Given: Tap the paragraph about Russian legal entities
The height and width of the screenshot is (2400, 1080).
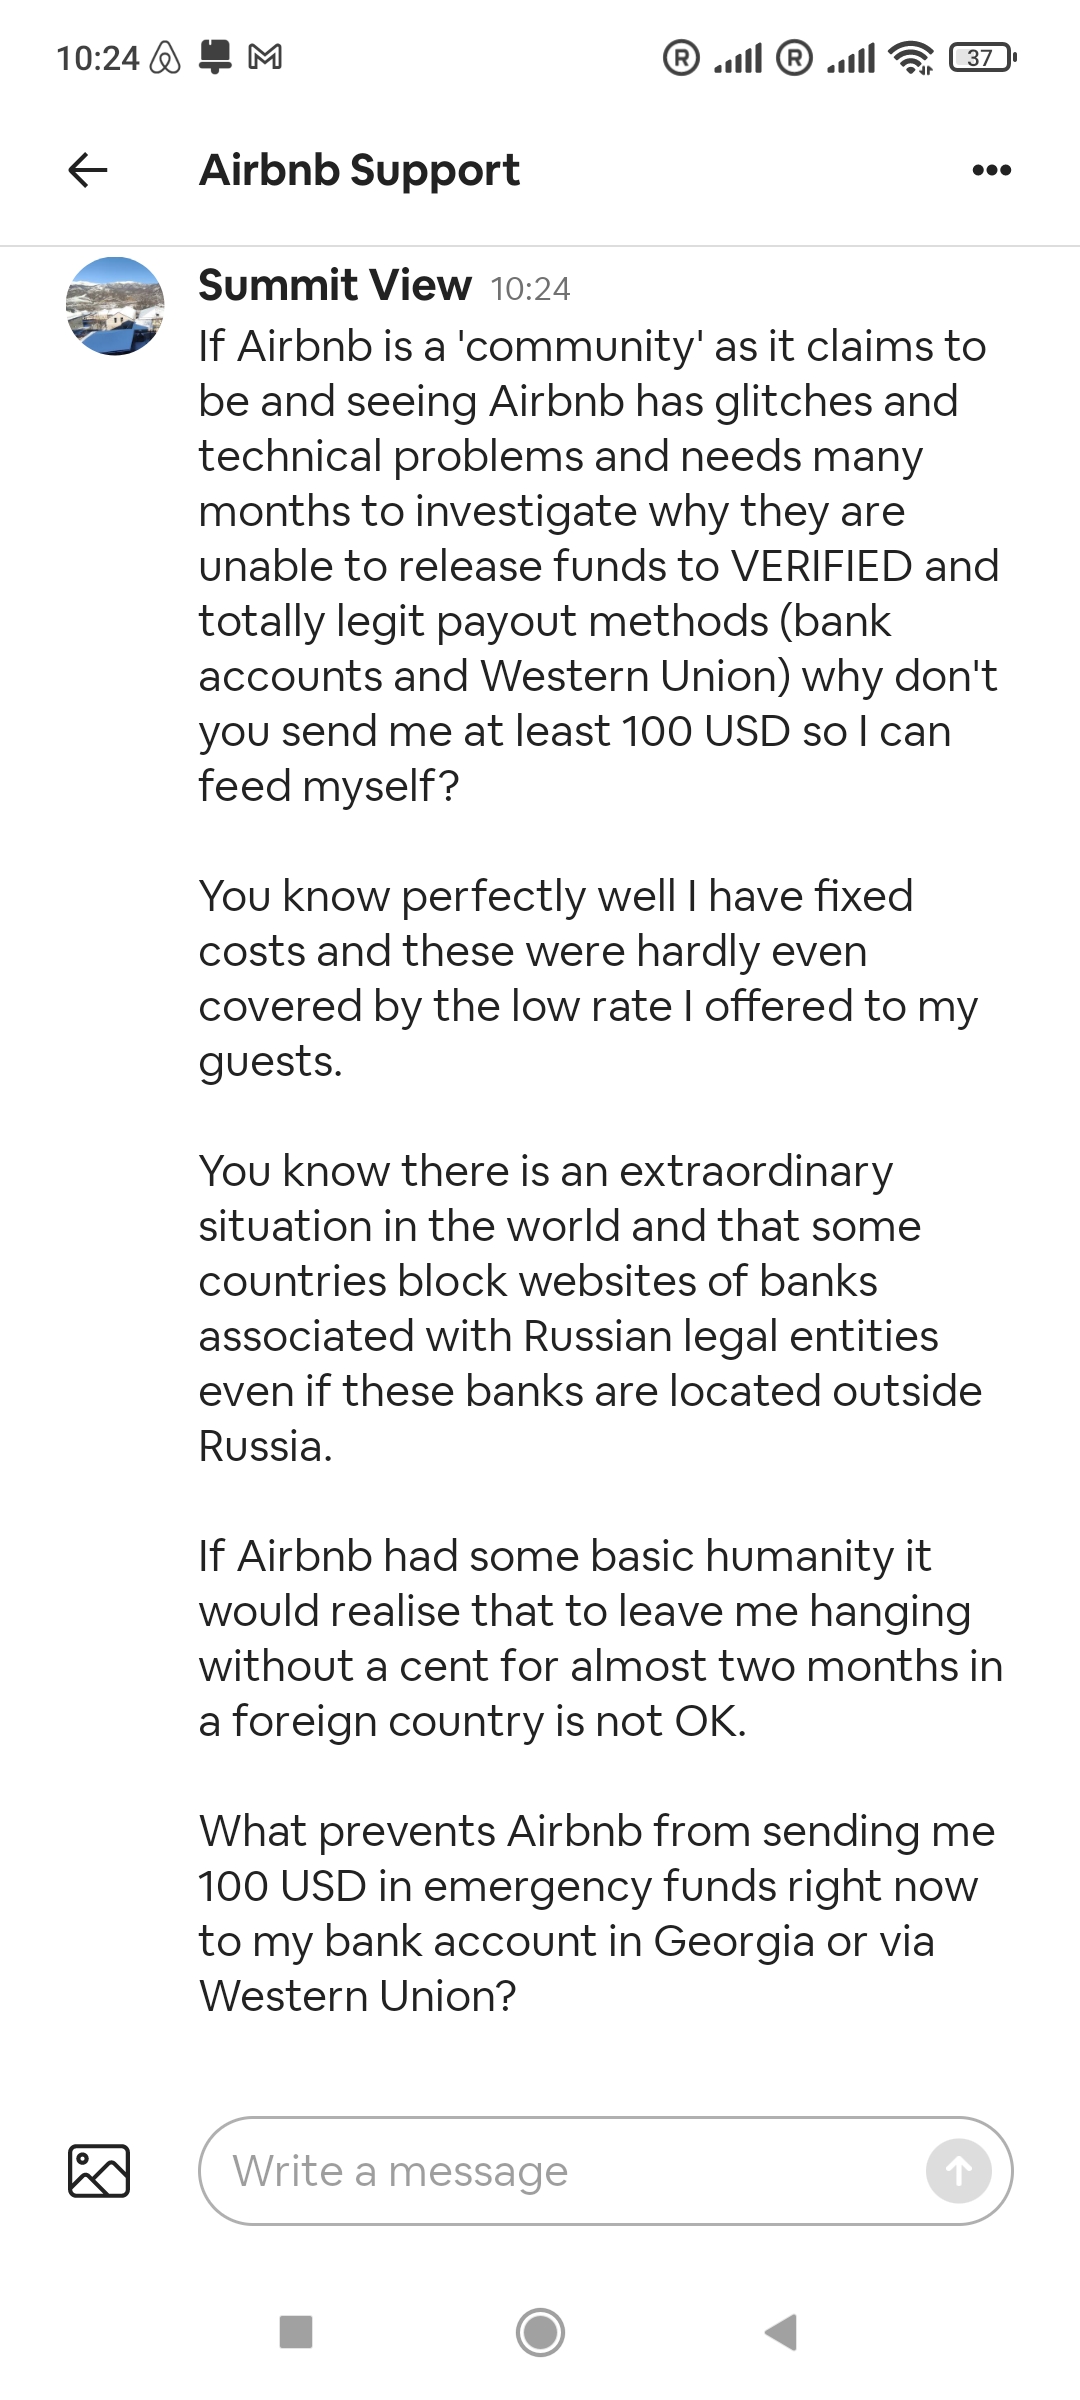Looking at the screenshot, I should point(590,1308).
